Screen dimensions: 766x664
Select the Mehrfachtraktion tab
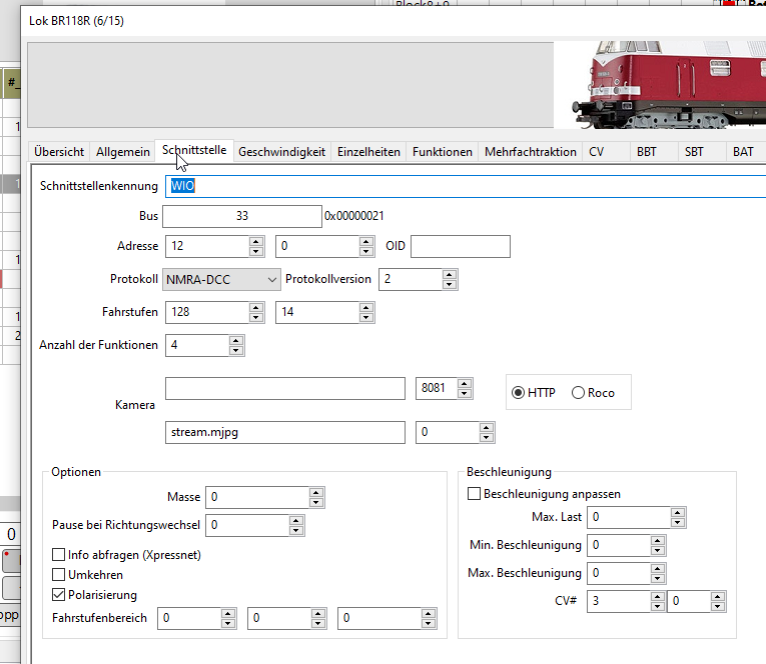pyautogui.click(x=530, y=152)
